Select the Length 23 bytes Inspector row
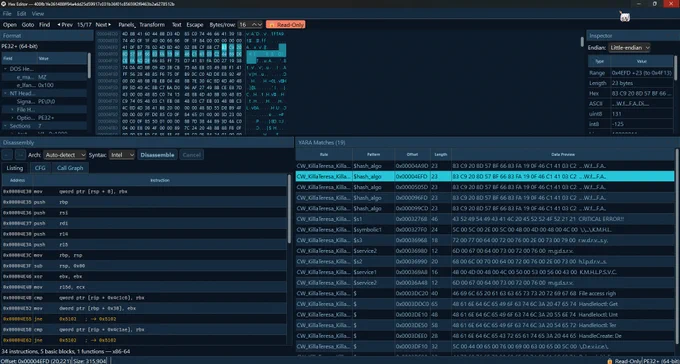The height and width of the screenshot is (364, 680). 631,83
